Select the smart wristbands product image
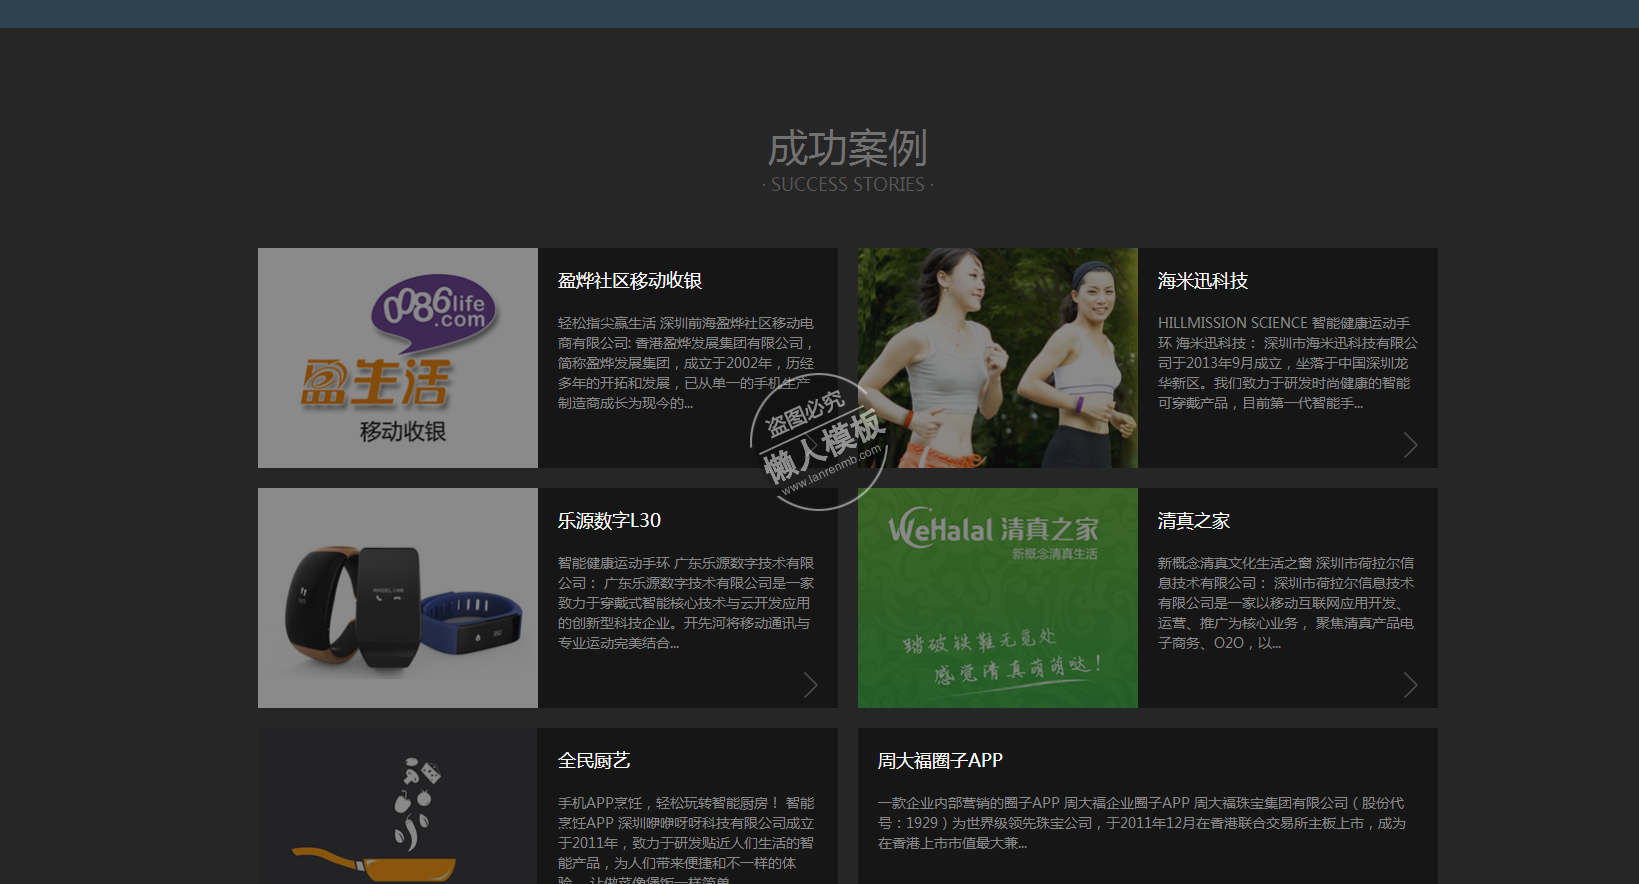Screen dimensions: 1639x884 (x=398, y=598)
